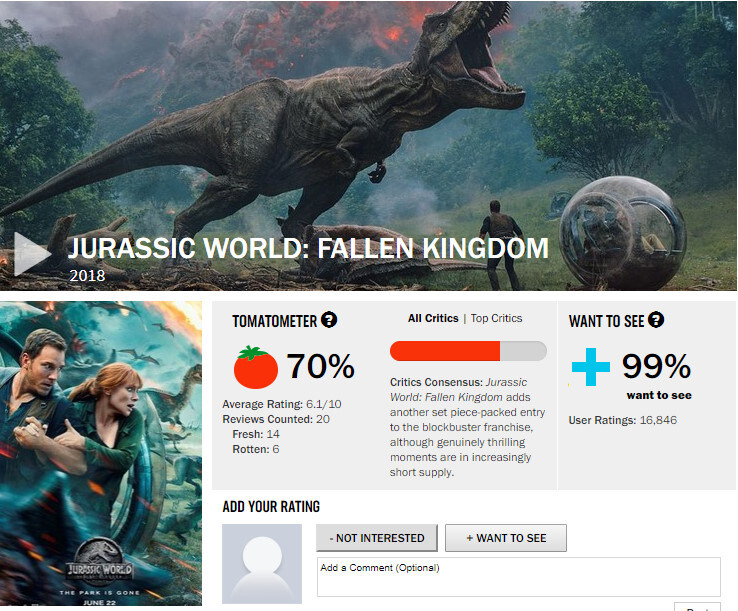
Task: Click the partially visible Post button
Action: click(x=698, y=606)
